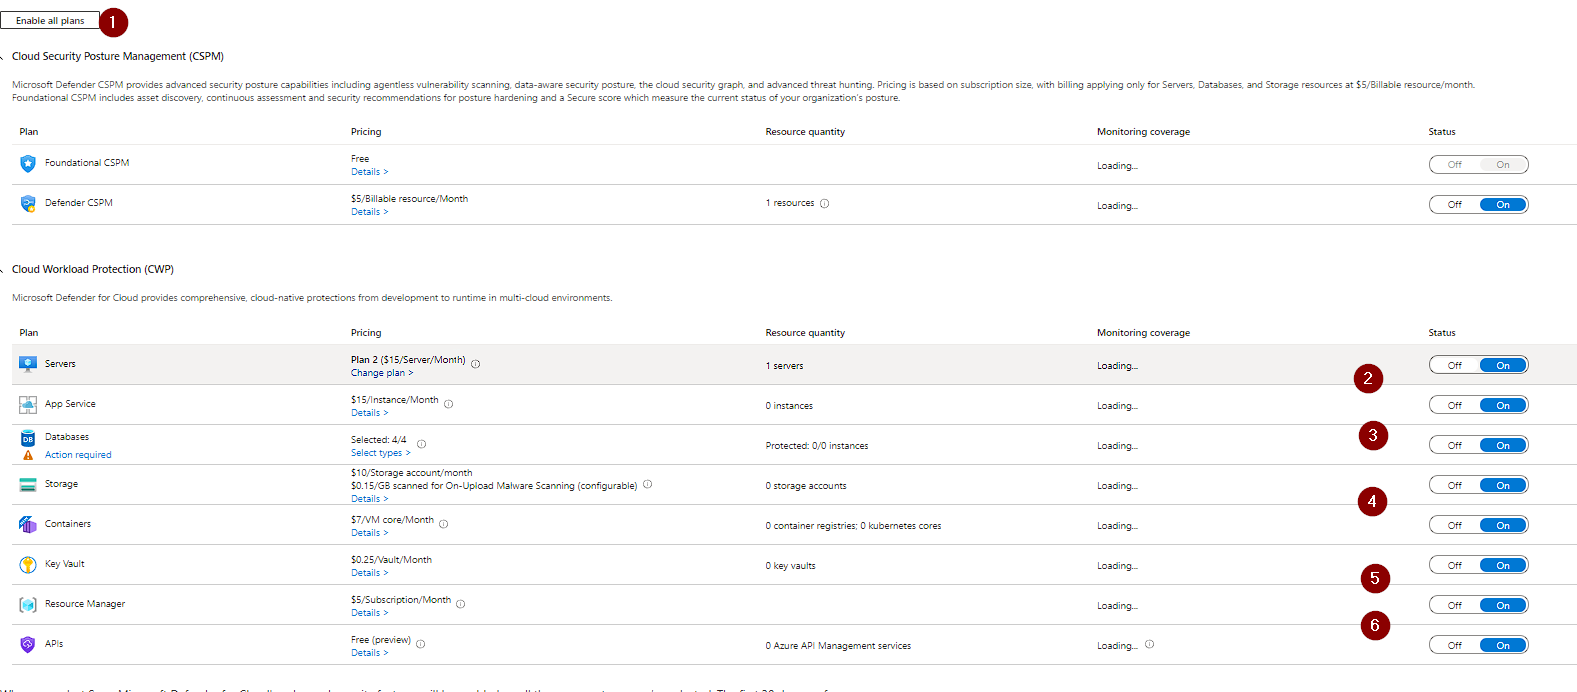The height and width of the screenshot is (692, 1577).
Task: Click the Defender CSPM plan icon
Action: (x=28, y=204)
